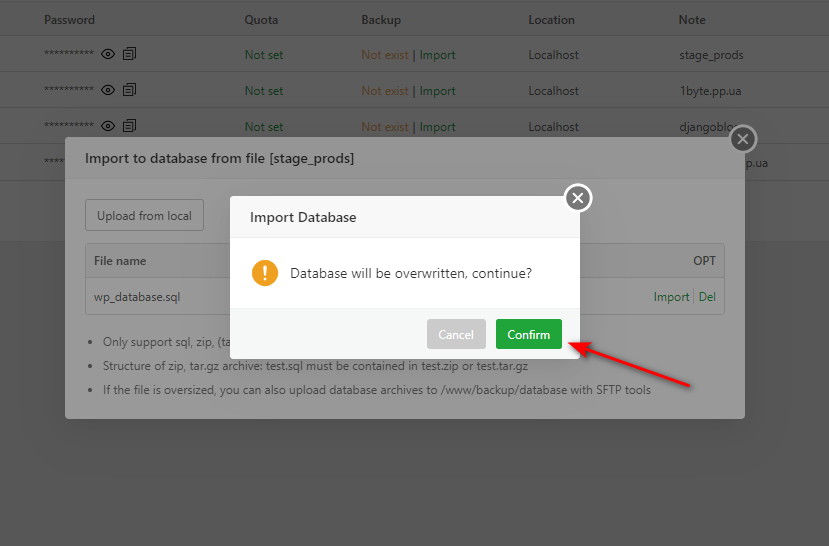Confirm overwriting the database
The image size is (829, 546).
click(528, 334)
